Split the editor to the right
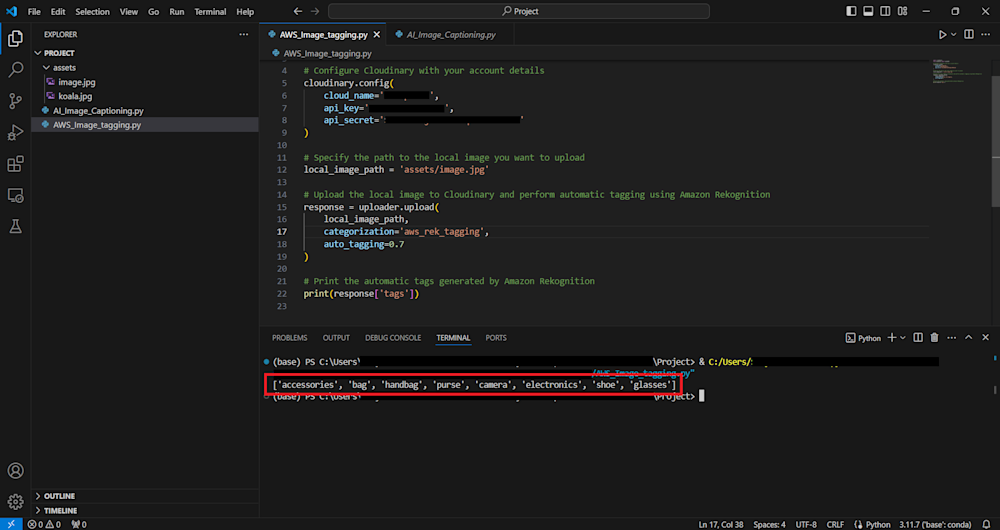 coord(969,34)
